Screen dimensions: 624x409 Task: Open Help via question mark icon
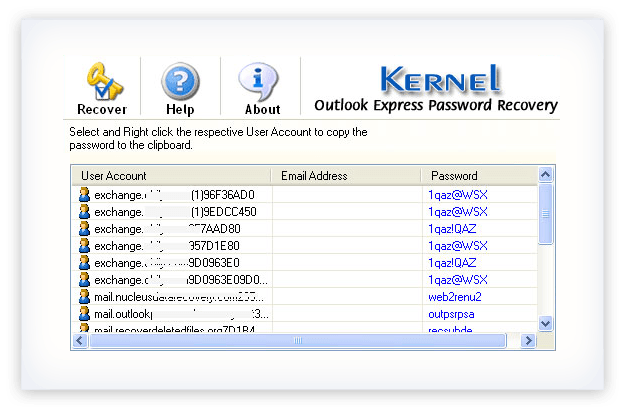180,82
